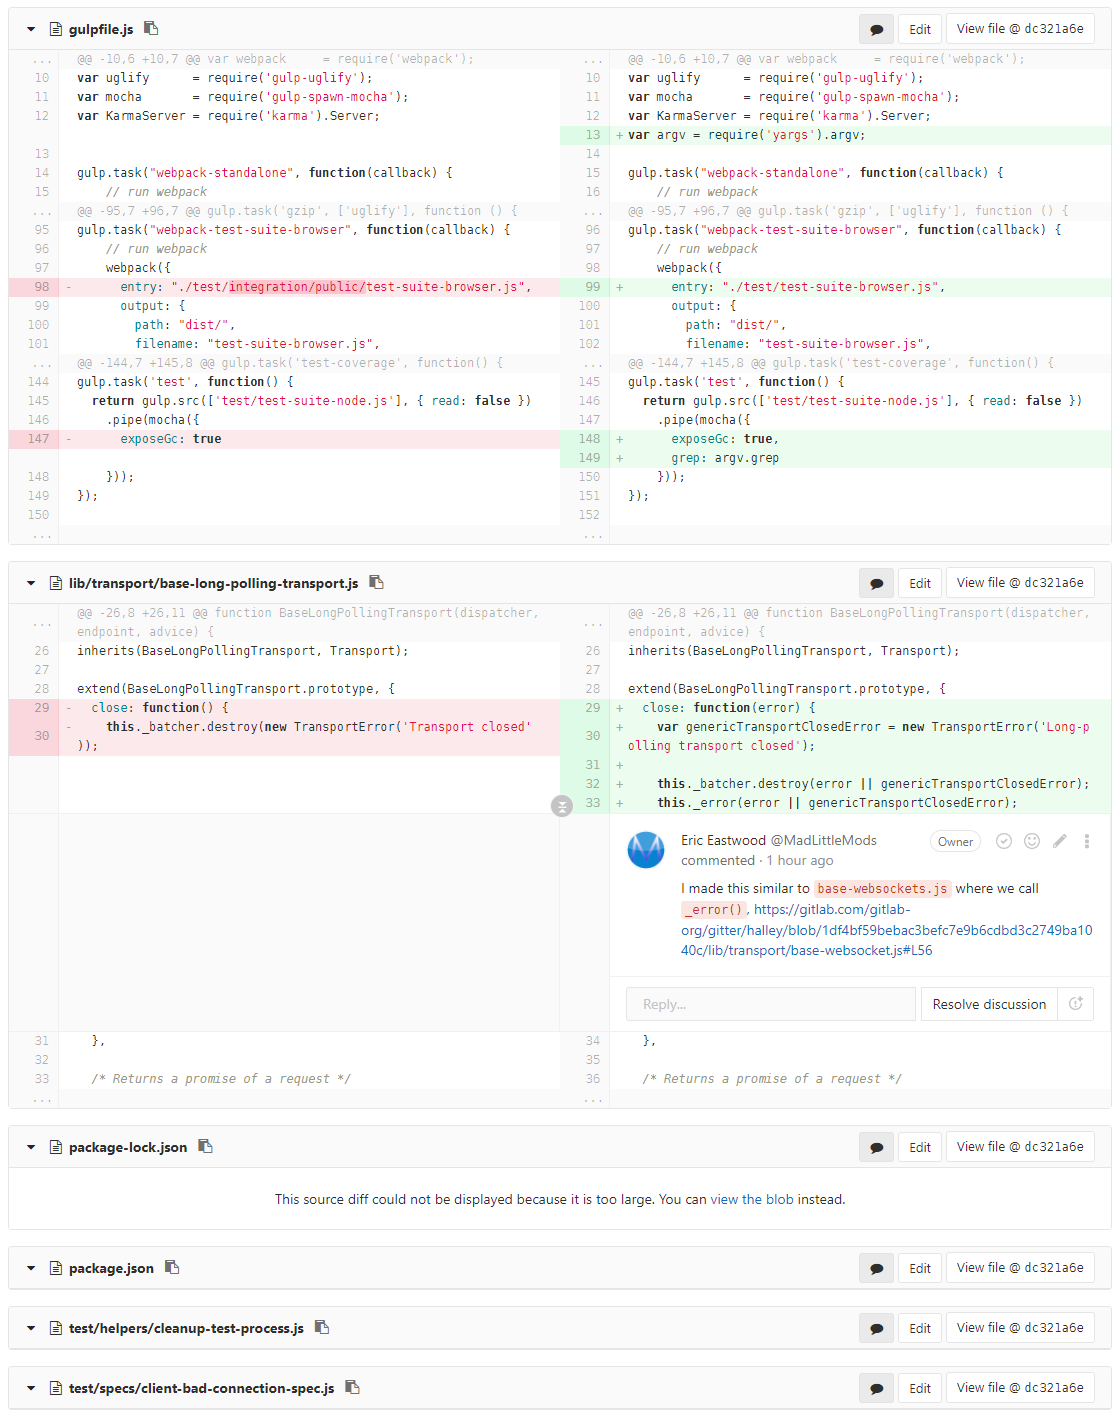This screenshot has height=1417, width=1118.
Task: Expand client-bad-connection-spec.js diff
Action: [31, 1388]
